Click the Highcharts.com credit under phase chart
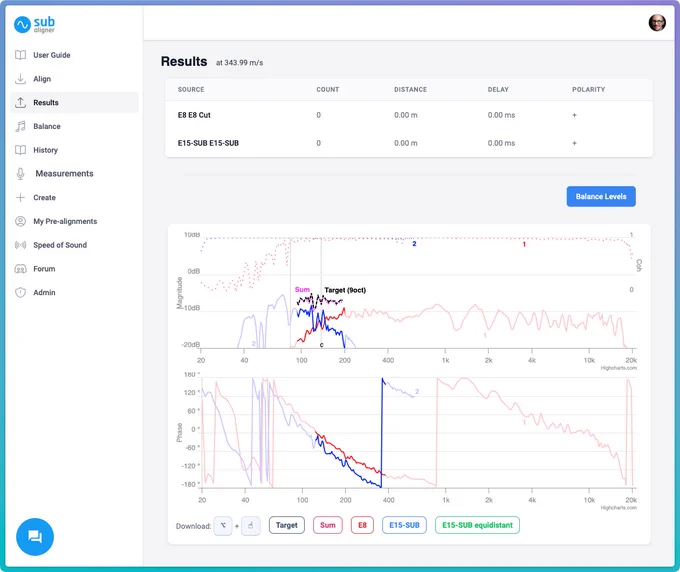 618,507
